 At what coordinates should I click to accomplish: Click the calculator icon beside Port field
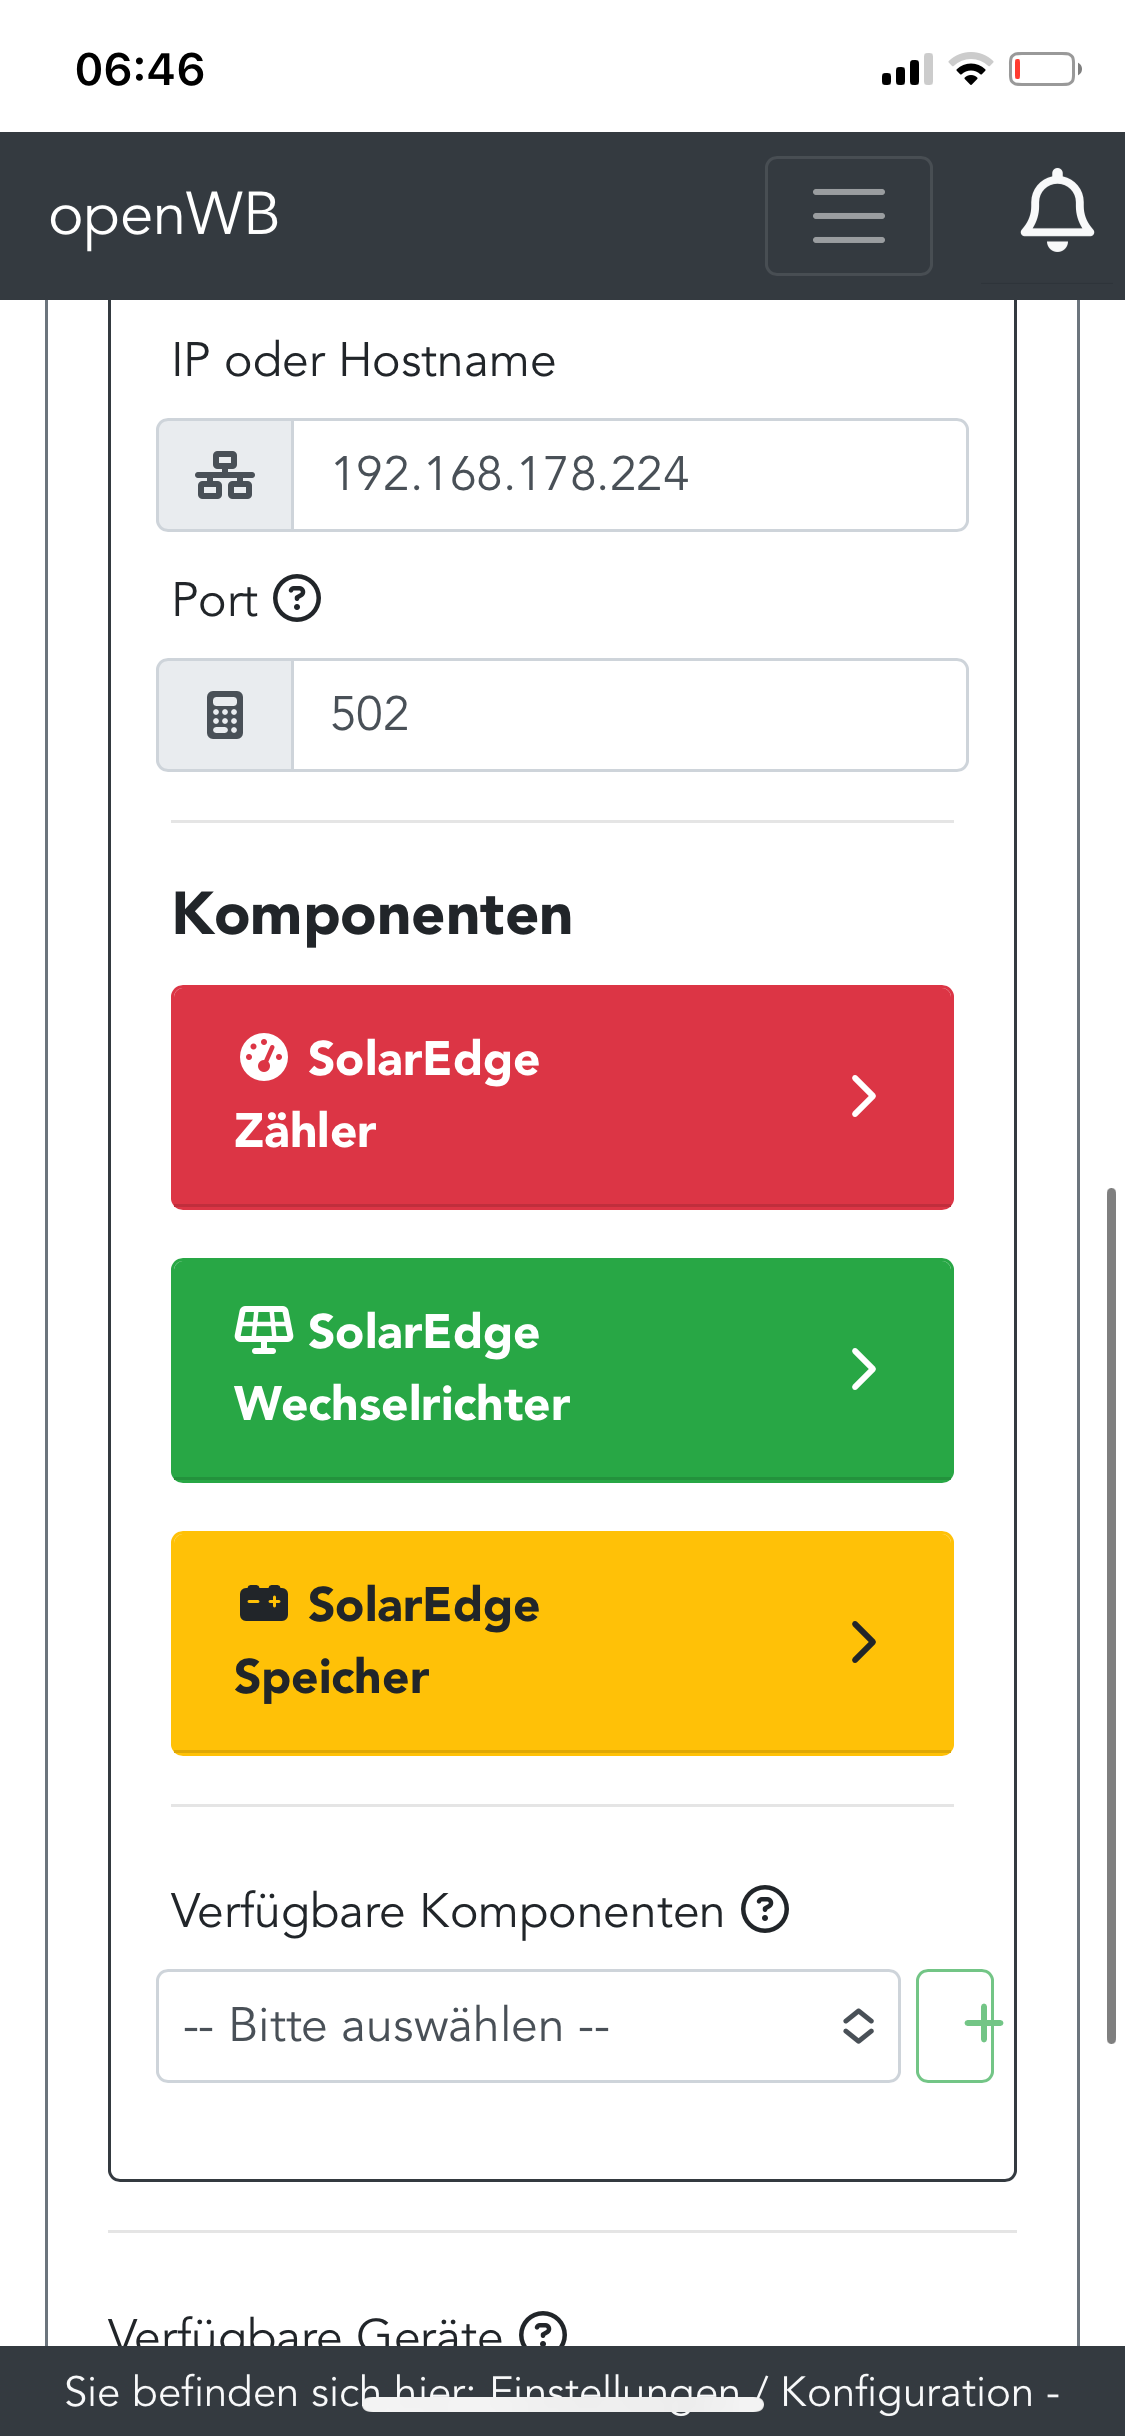coord(225,715)
